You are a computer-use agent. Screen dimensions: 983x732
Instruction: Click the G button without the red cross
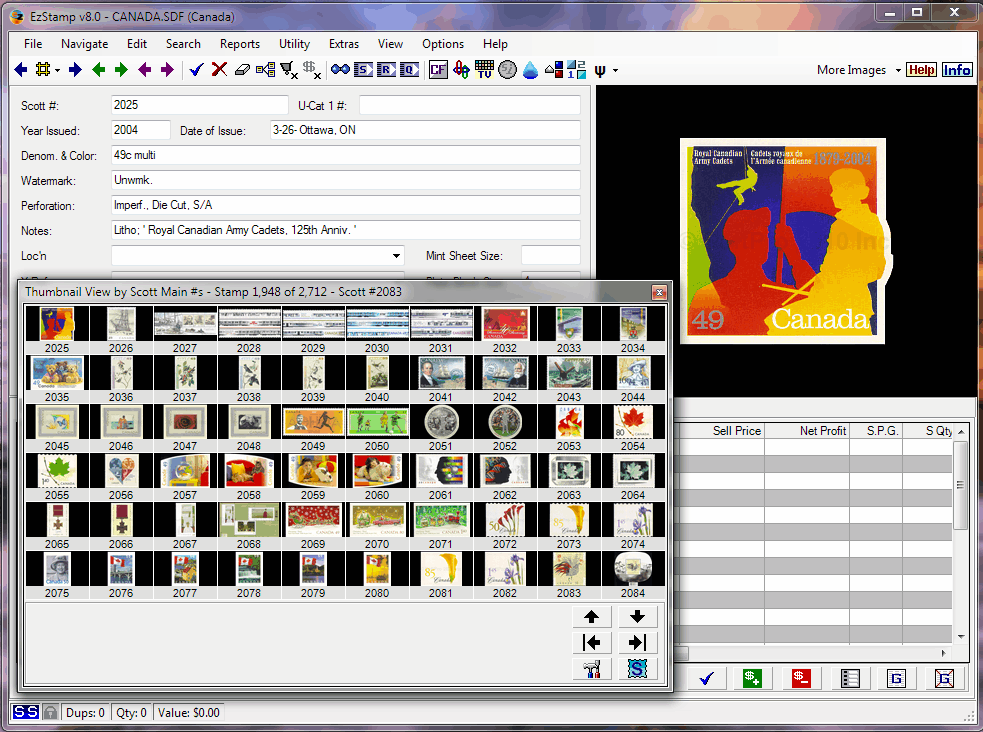click(x=896, y=678)
